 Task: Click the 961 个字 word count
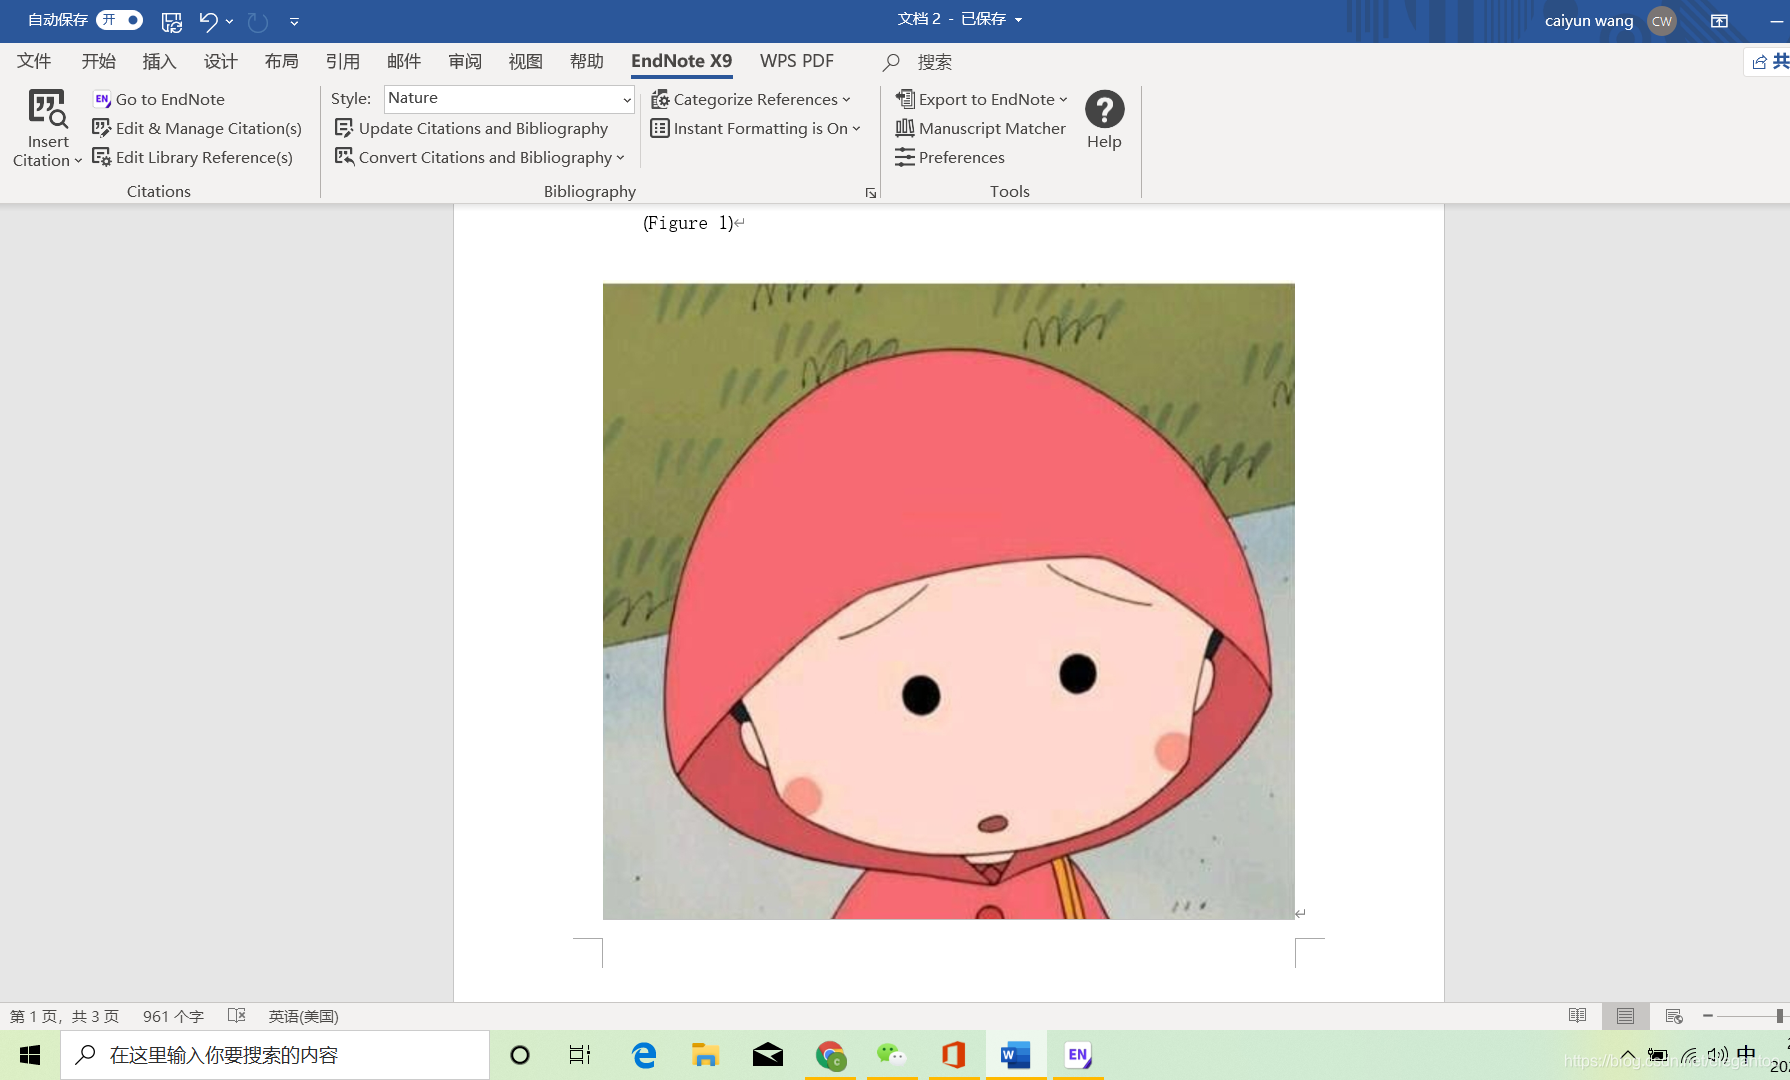point(173,1016)
